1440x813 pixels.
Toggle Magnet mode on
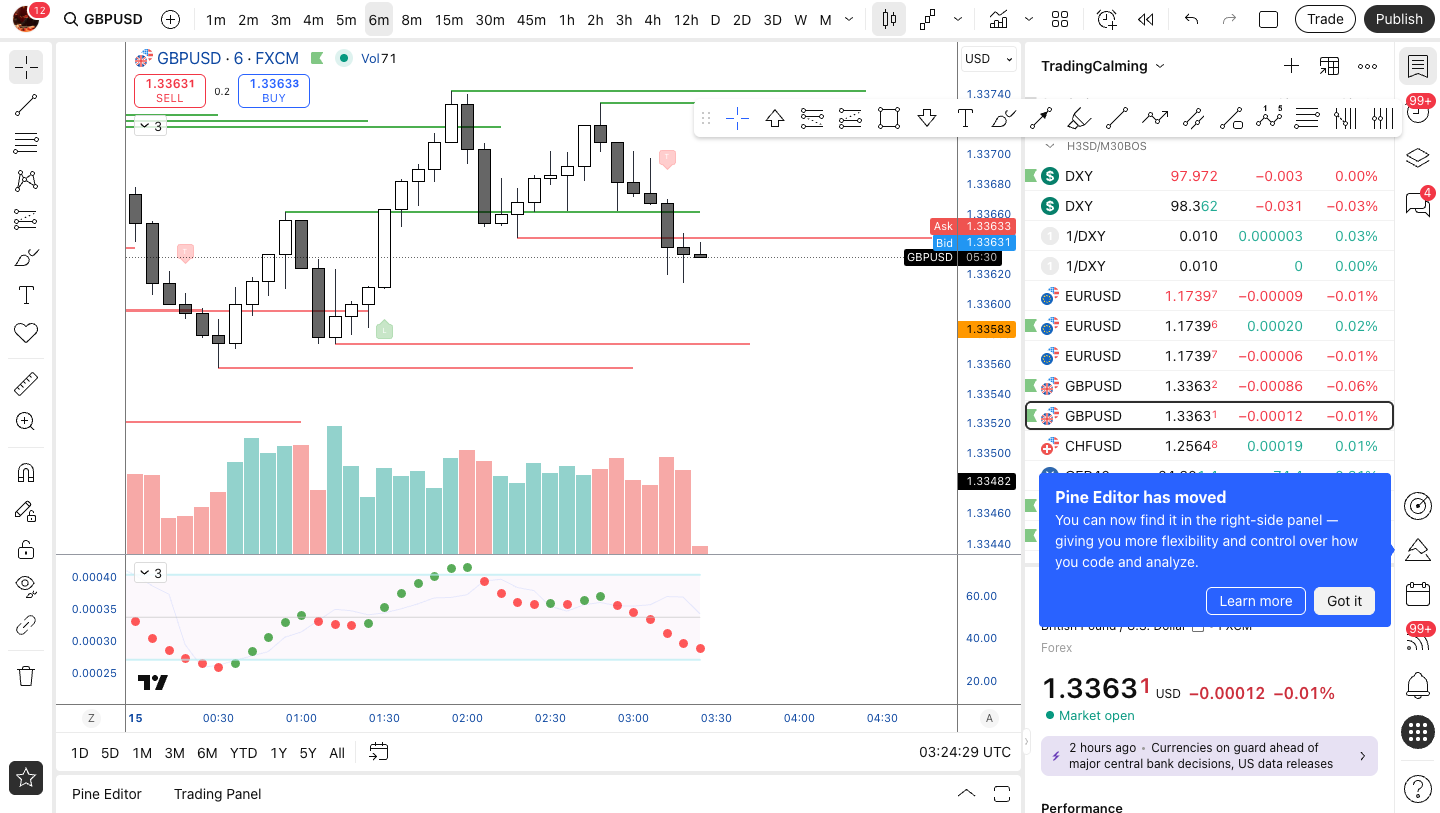[26, 473]
